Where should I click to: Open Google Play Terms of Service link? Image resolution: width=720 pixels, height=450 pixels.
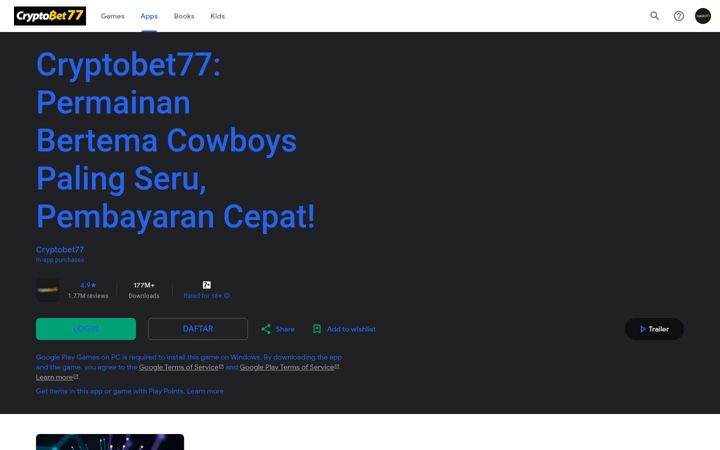[x=289, y=367]
